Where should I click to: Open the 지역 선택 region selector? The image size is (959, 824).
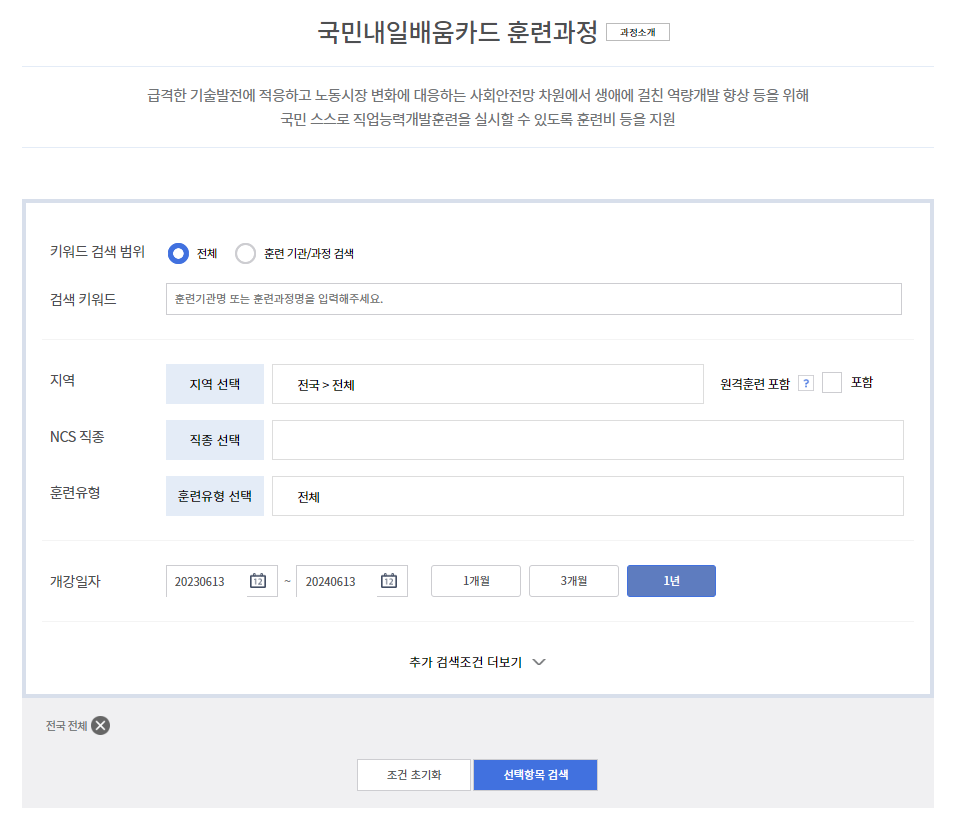(x=214, y=383)
